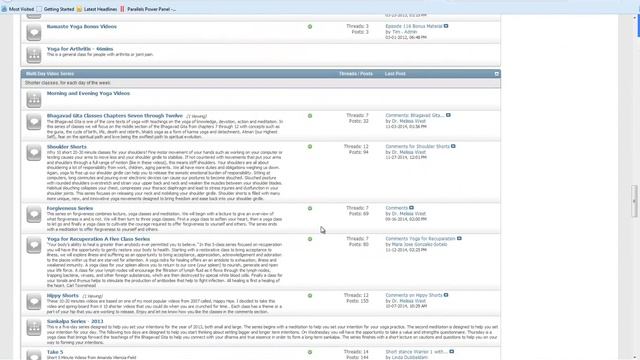Viewport: 640px width, 360px height.
Task: Click the green dot in Hippy Shorts row
Action: click(x=310, y=296)
